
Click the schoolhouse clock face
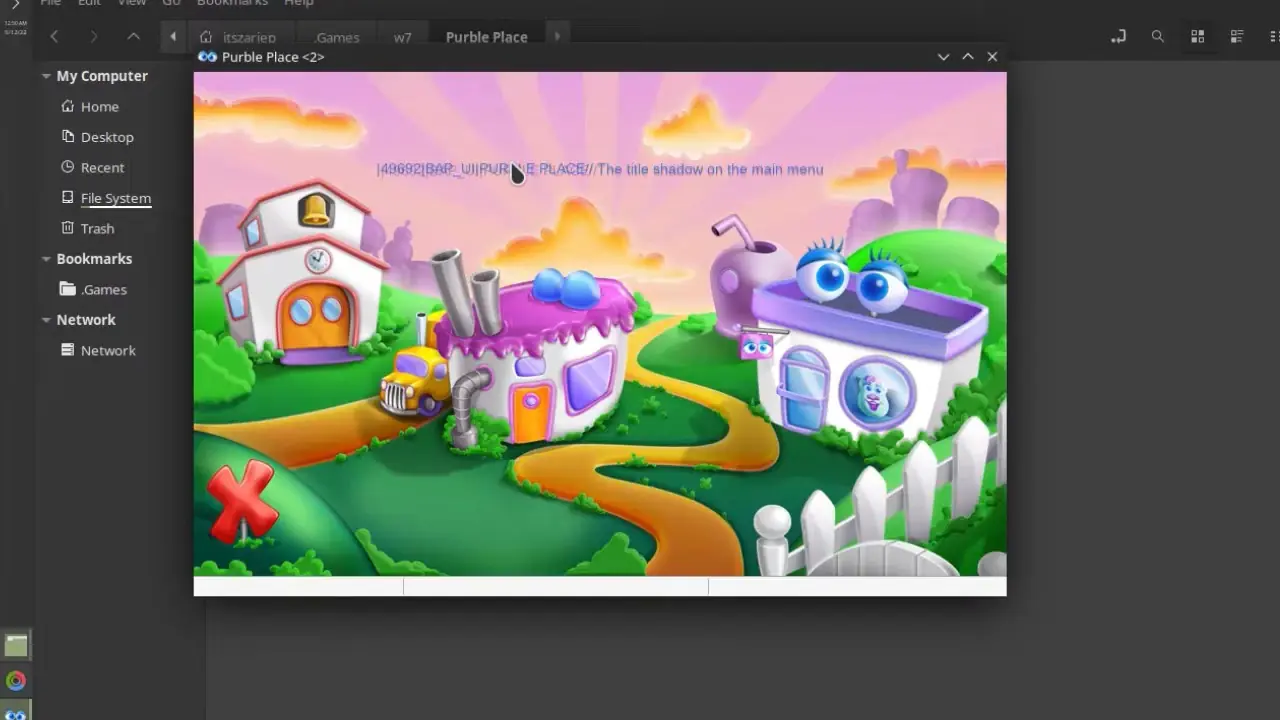pyautogui.click(x=318, y=260)
